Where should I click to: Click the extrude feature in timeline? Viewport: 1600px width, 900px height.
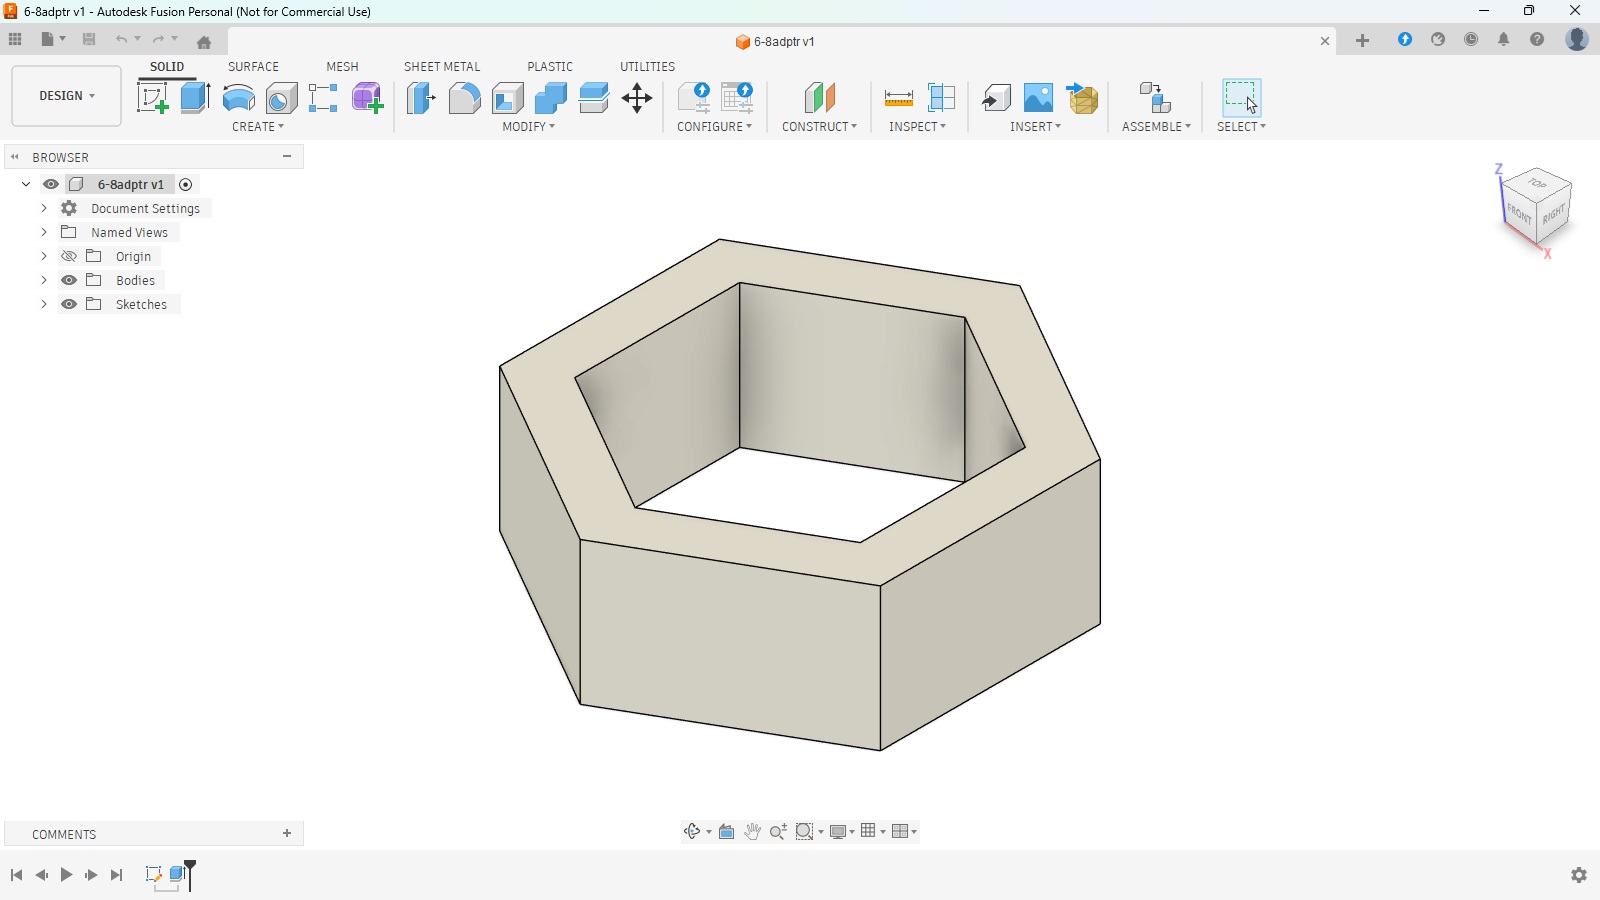tap(178, 874)
